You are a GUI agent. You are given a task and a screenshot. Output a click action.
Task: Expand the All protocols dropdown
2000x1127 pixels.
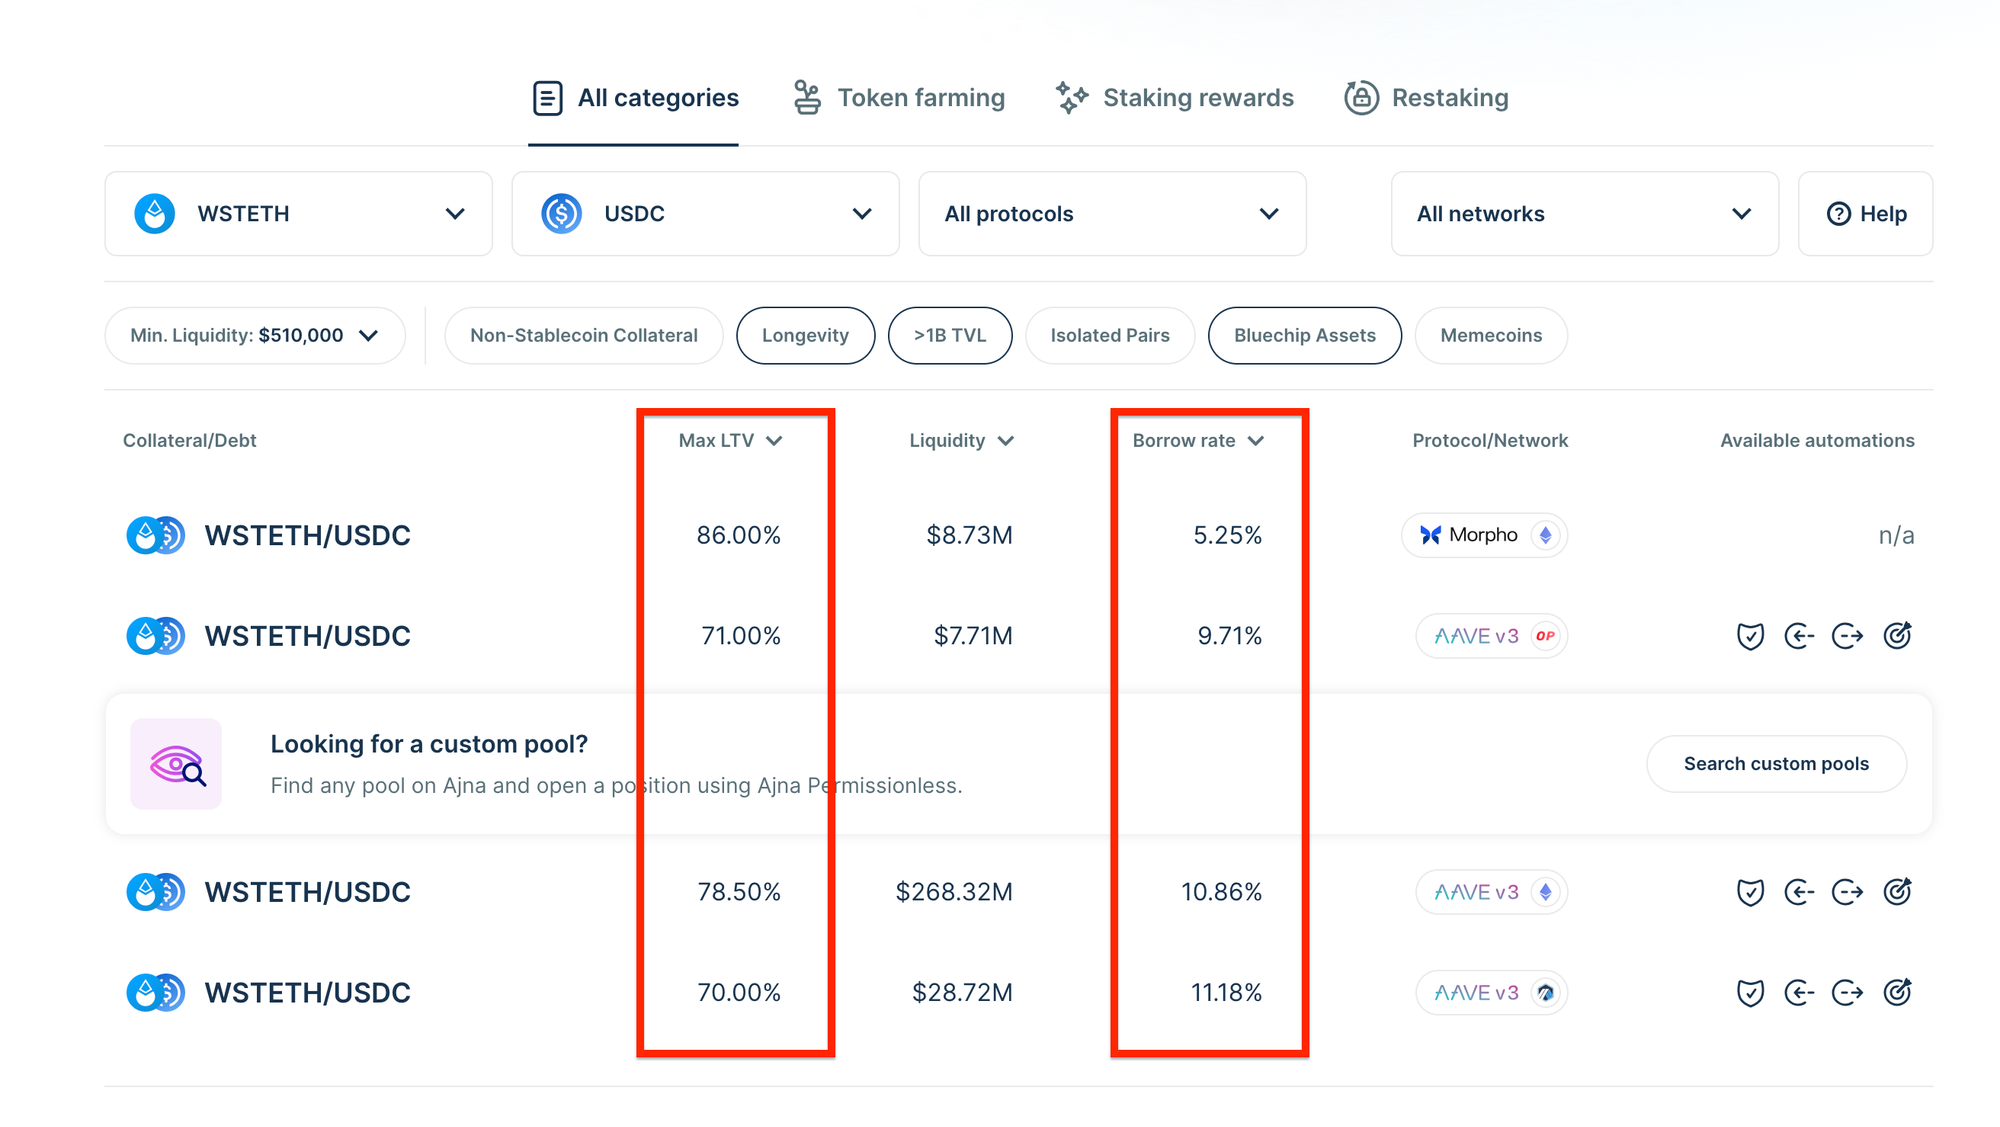pos(1111,214)
